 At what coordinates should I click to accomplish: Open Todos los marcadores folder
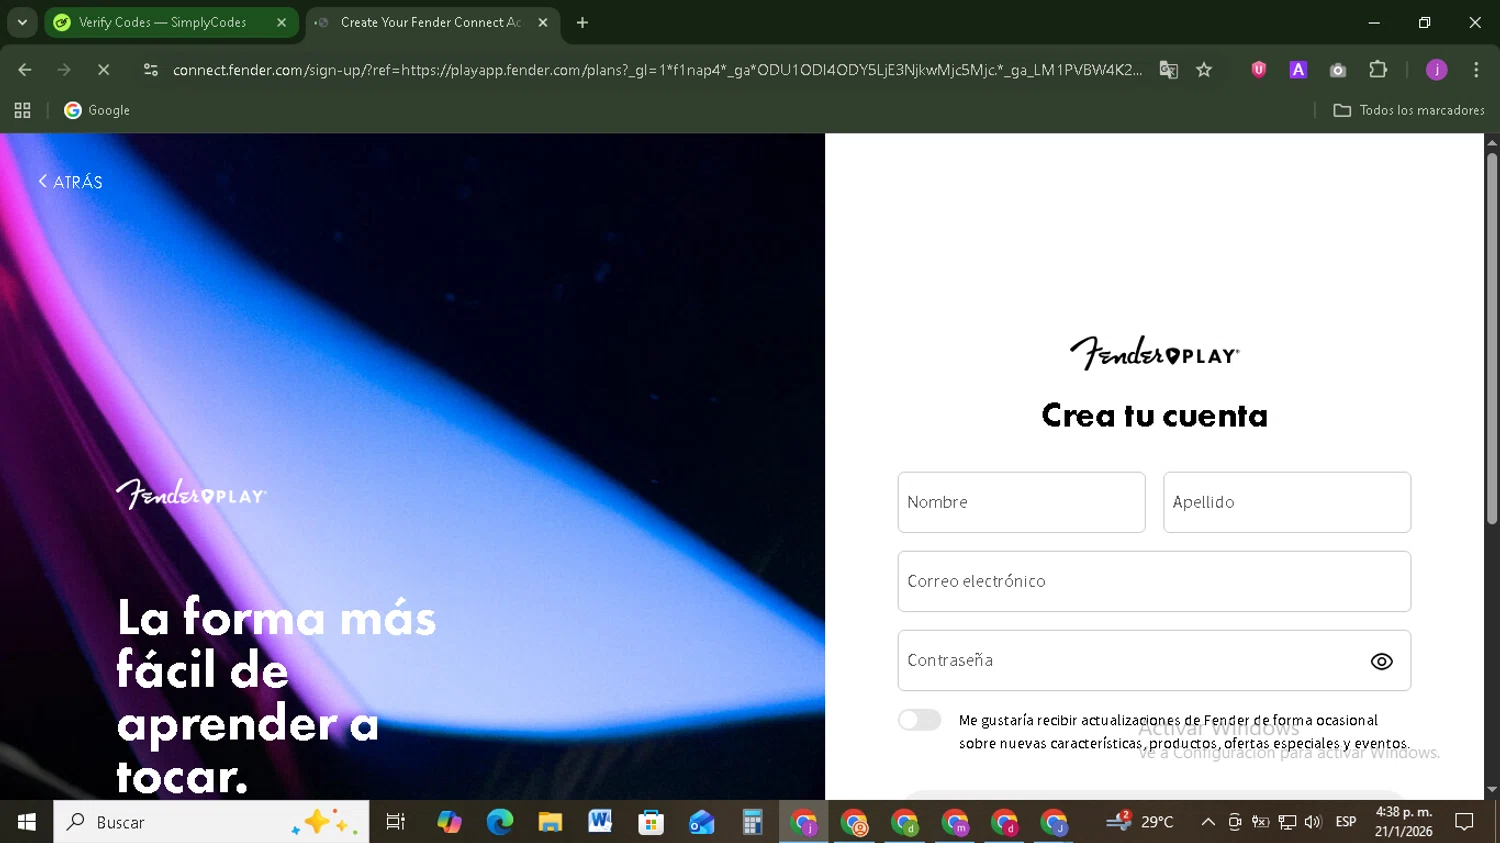tap(1409, 110)
